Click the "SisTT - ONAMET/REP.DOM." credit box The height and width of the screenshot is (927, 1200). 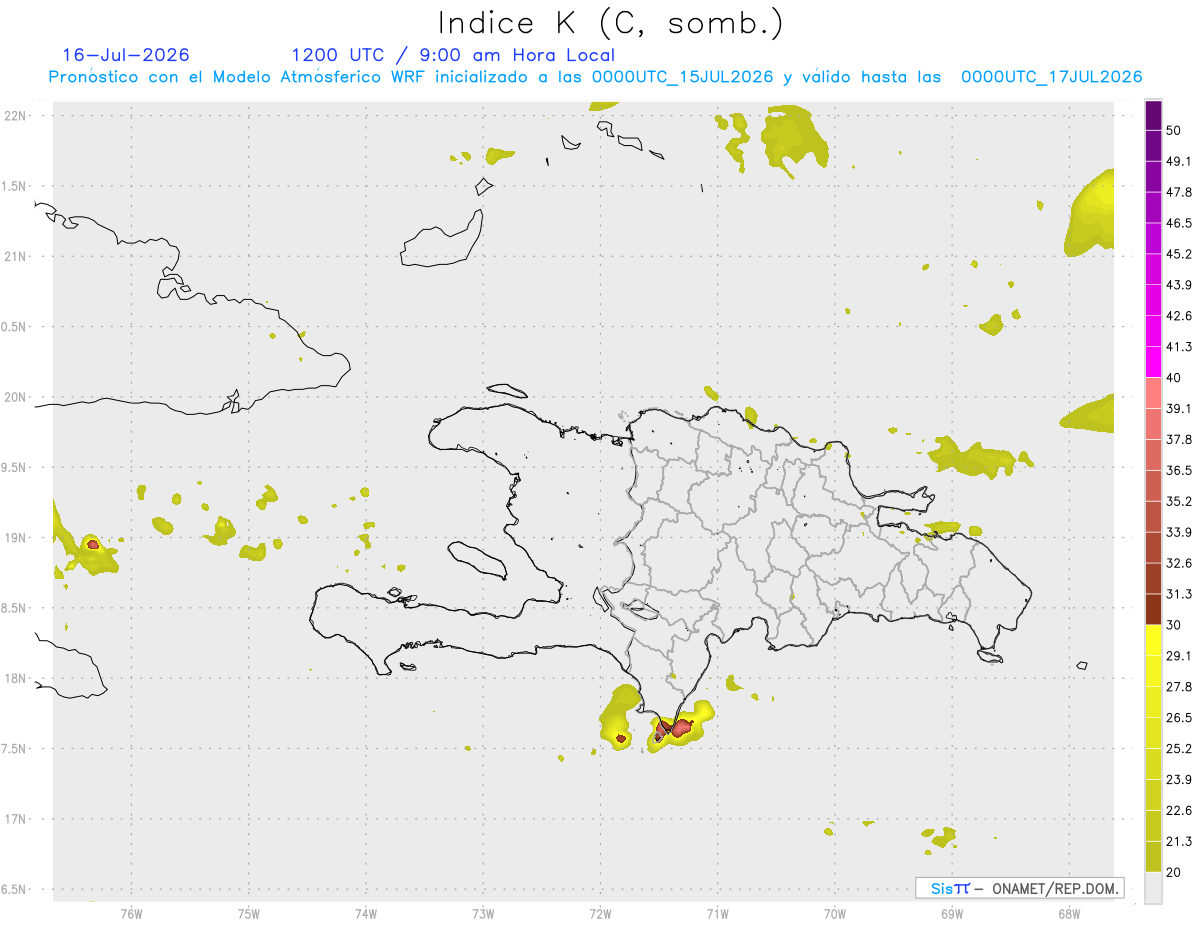pos(1019,888)
